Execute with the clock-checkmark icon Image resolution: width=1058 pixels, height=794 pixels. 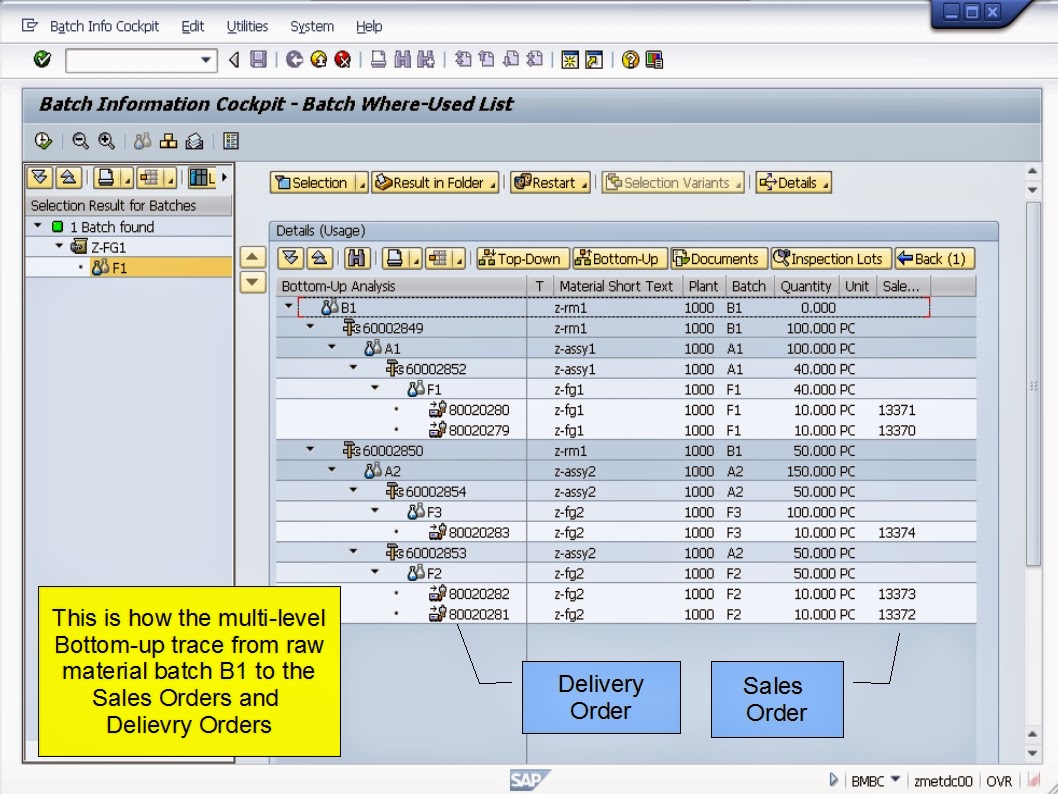42,140
